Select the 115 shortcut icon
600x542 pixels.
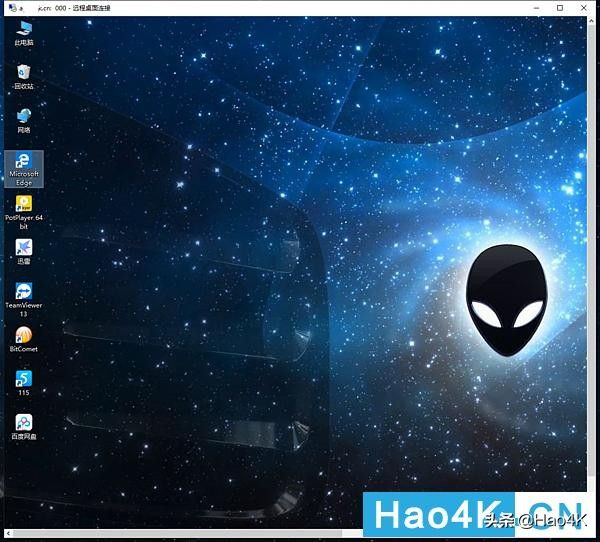pos(24,383)
